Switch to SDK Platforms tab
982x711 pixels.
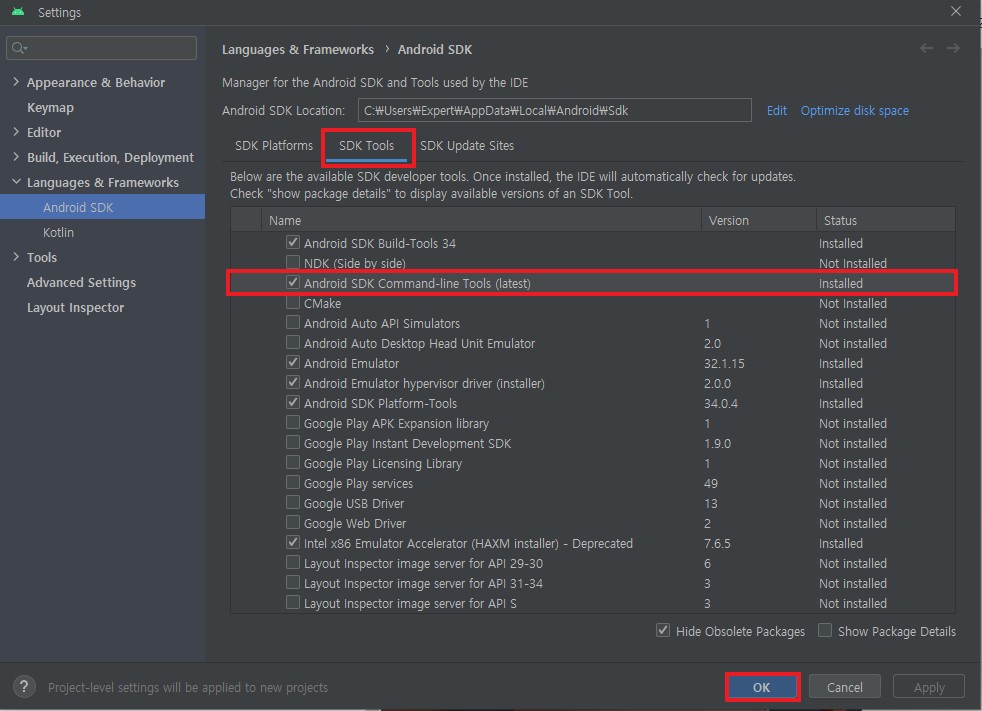pos(274,145)
